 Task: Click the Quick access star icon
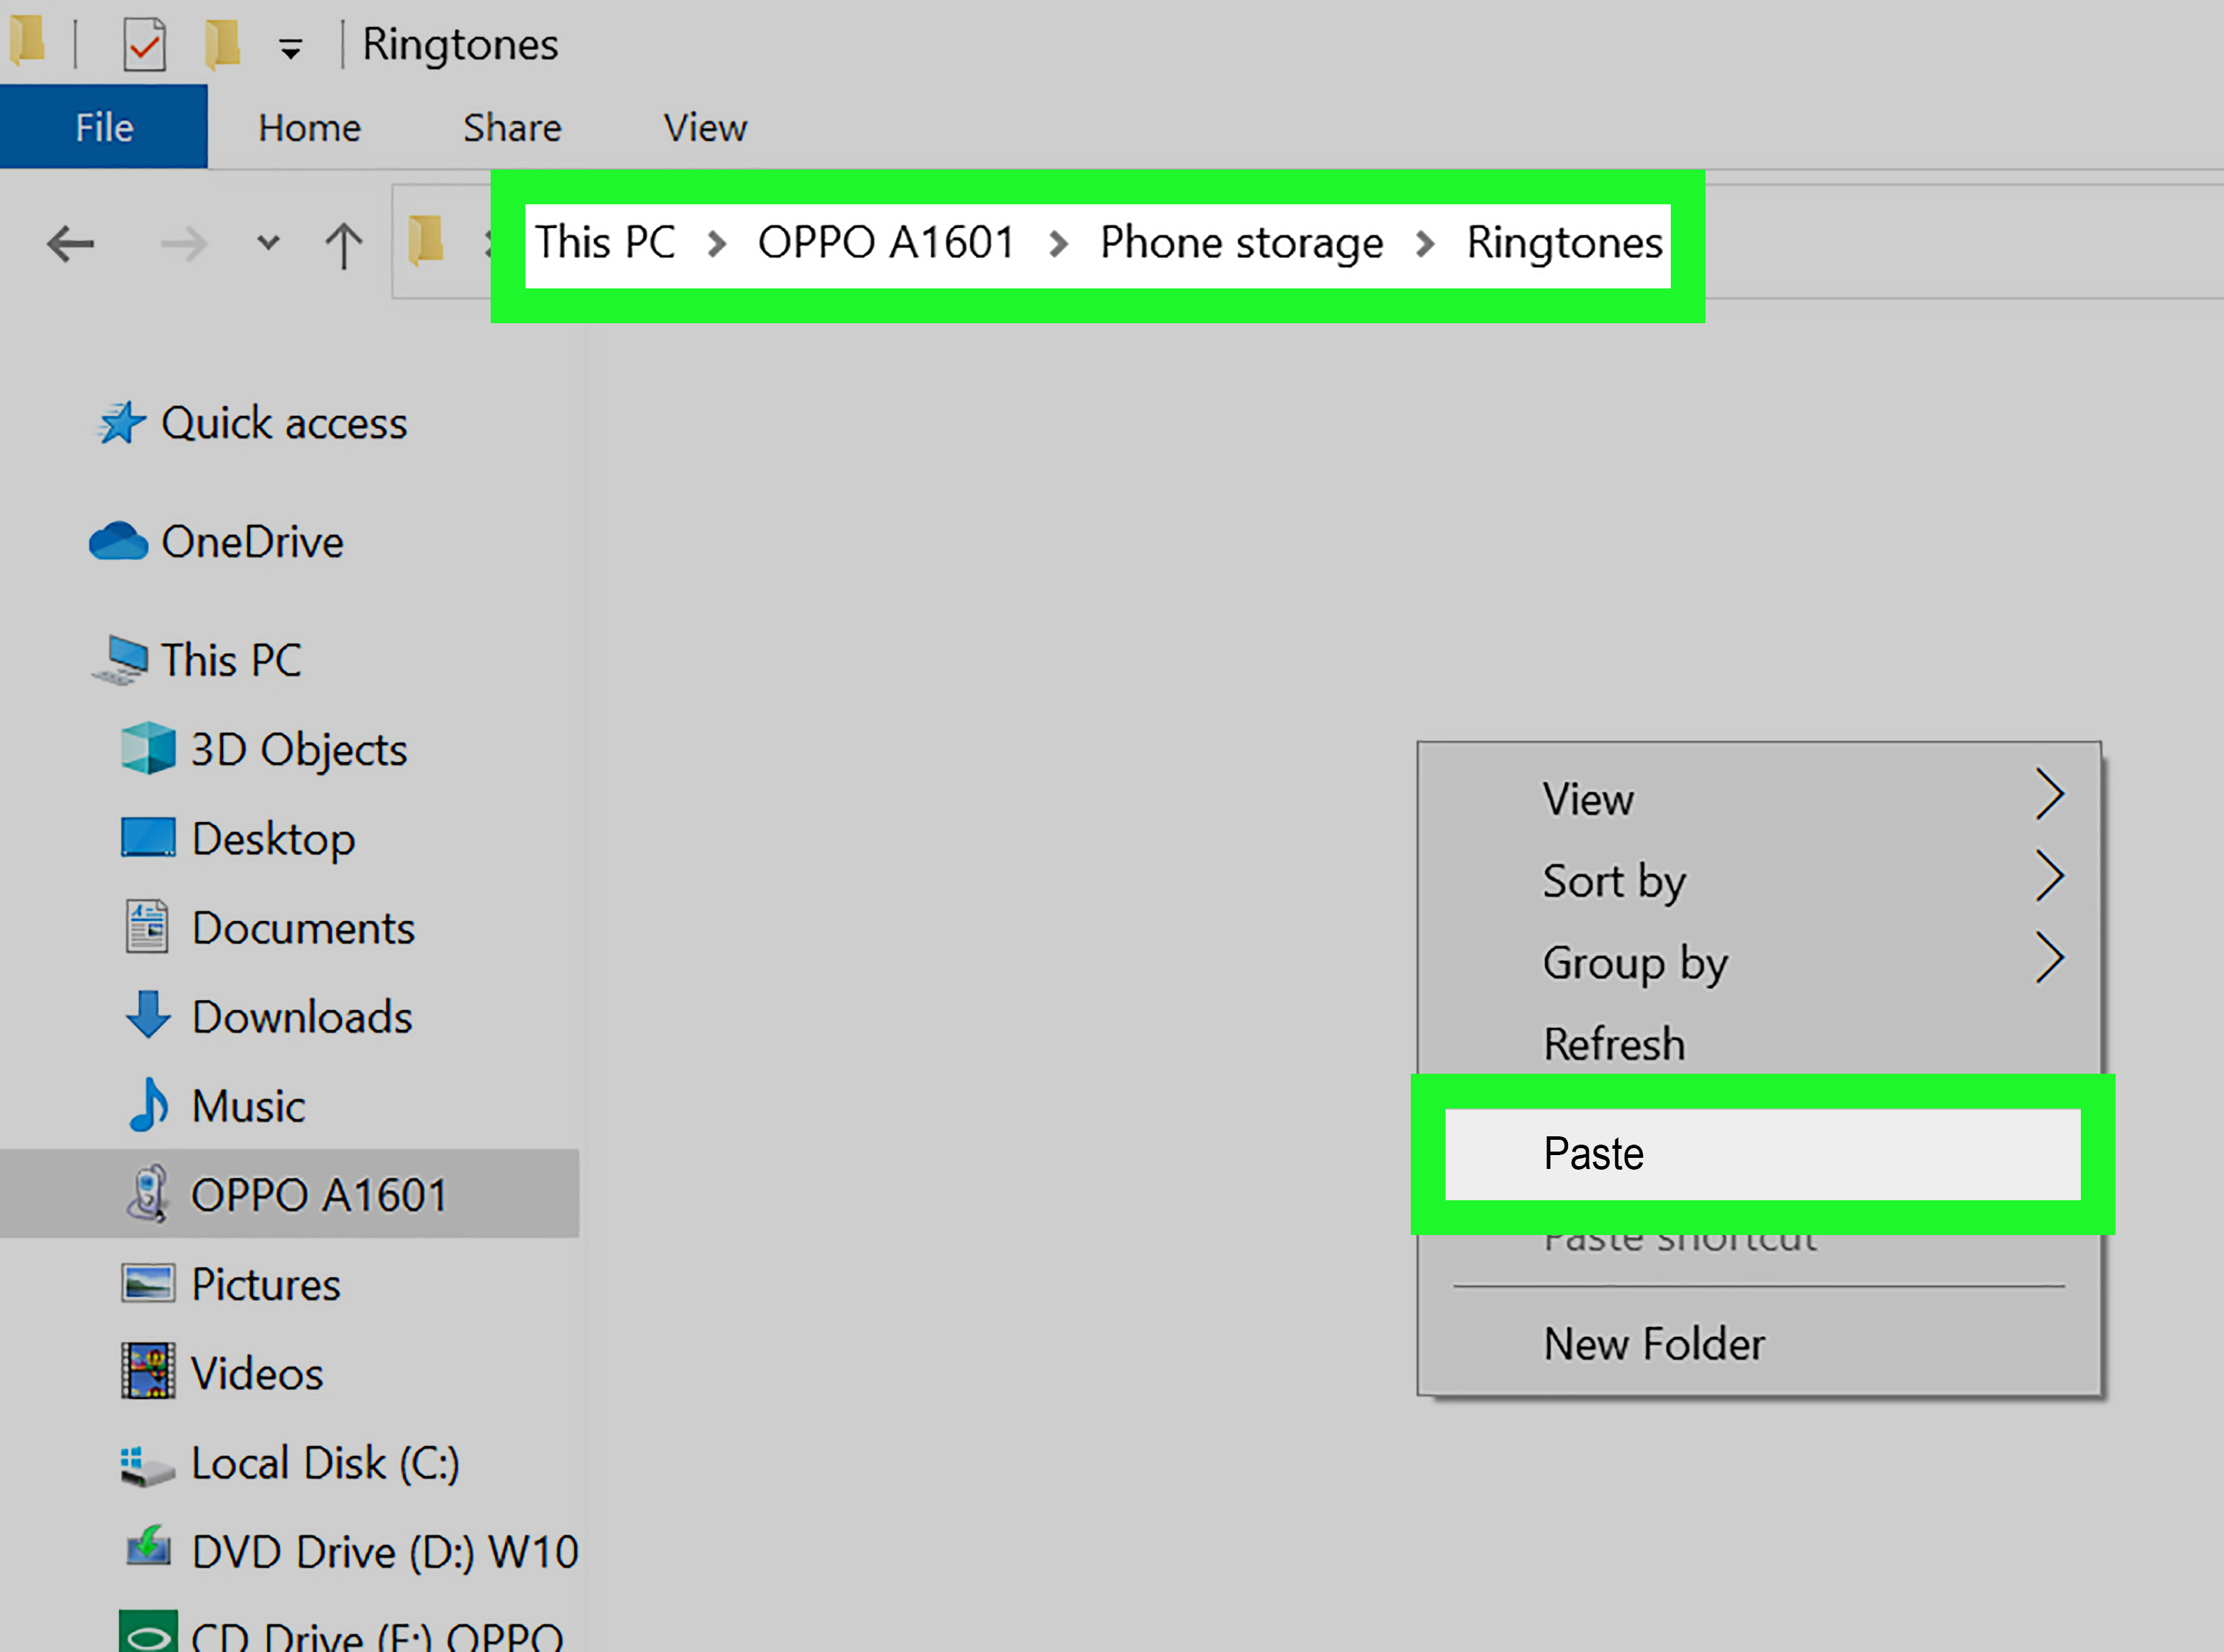click(121, 423)
